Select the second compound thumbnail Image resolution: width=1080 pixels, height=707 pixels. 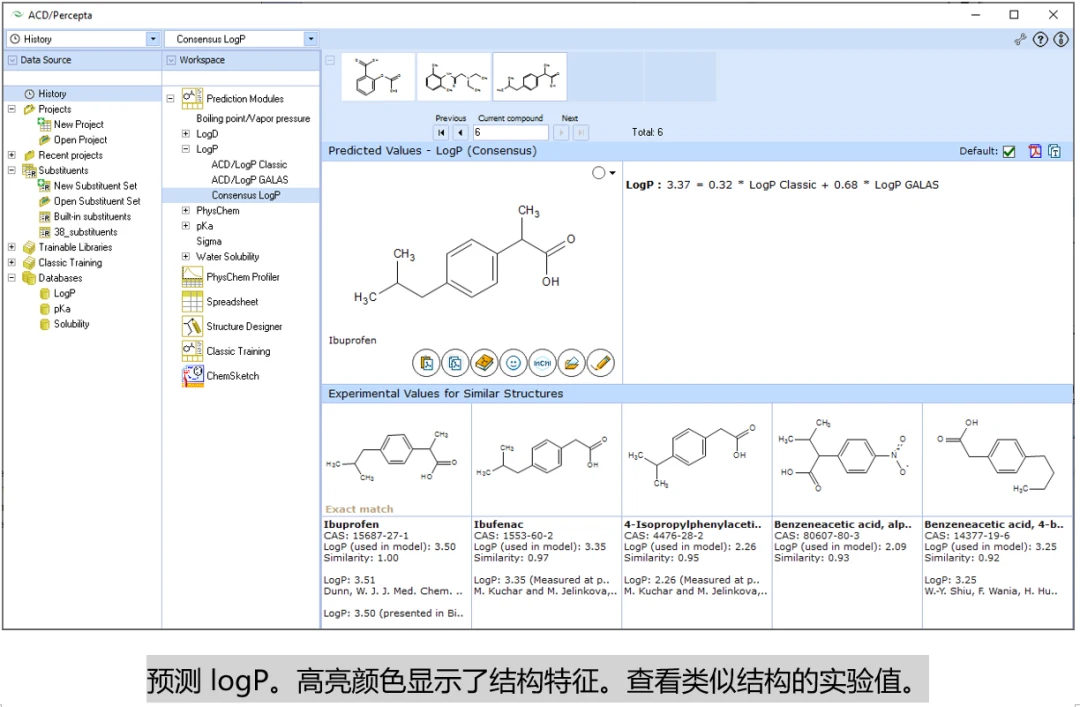(x=454, y=77)
